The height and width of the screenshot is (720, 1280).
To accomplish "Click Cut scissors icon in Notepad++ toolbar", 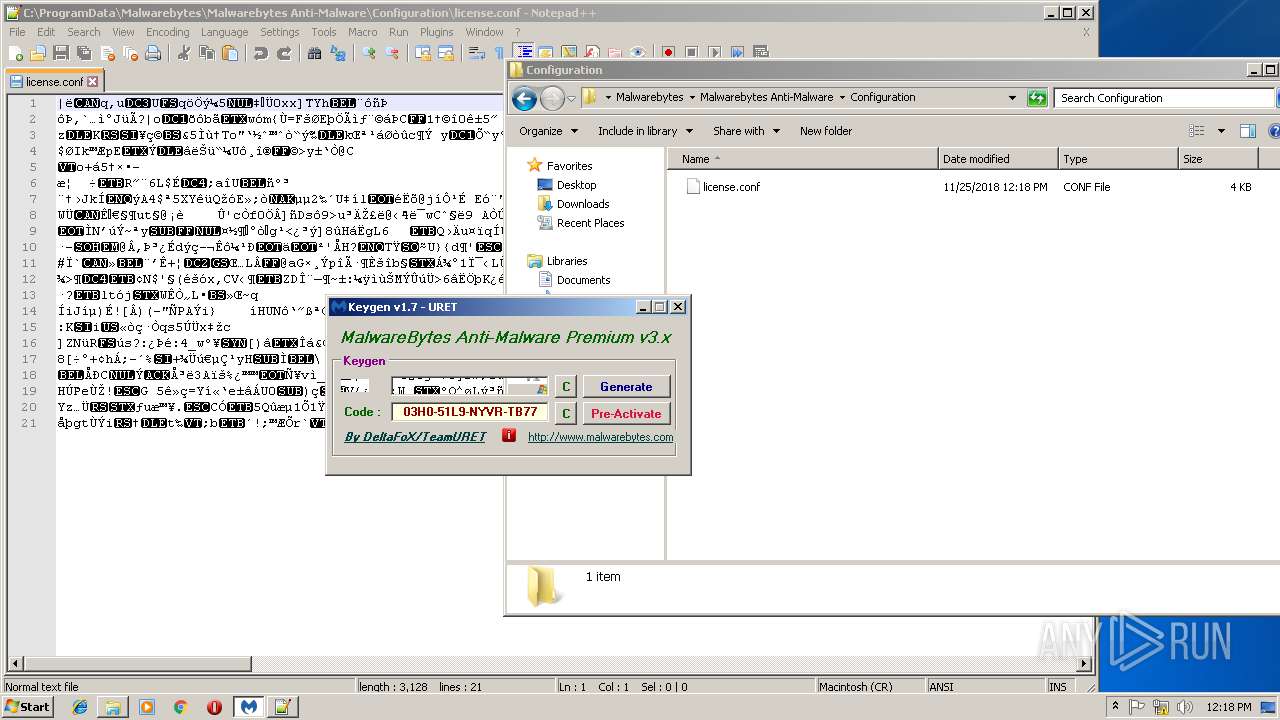I will [184, 53].
